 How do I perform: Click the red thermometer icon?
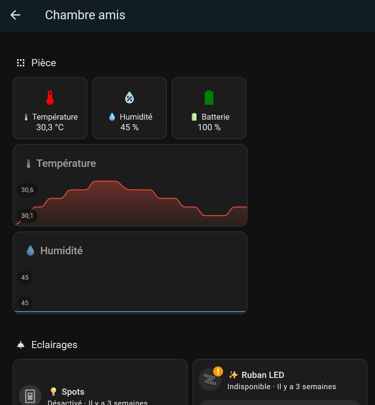pyautogui.click(x=50, y=98)
